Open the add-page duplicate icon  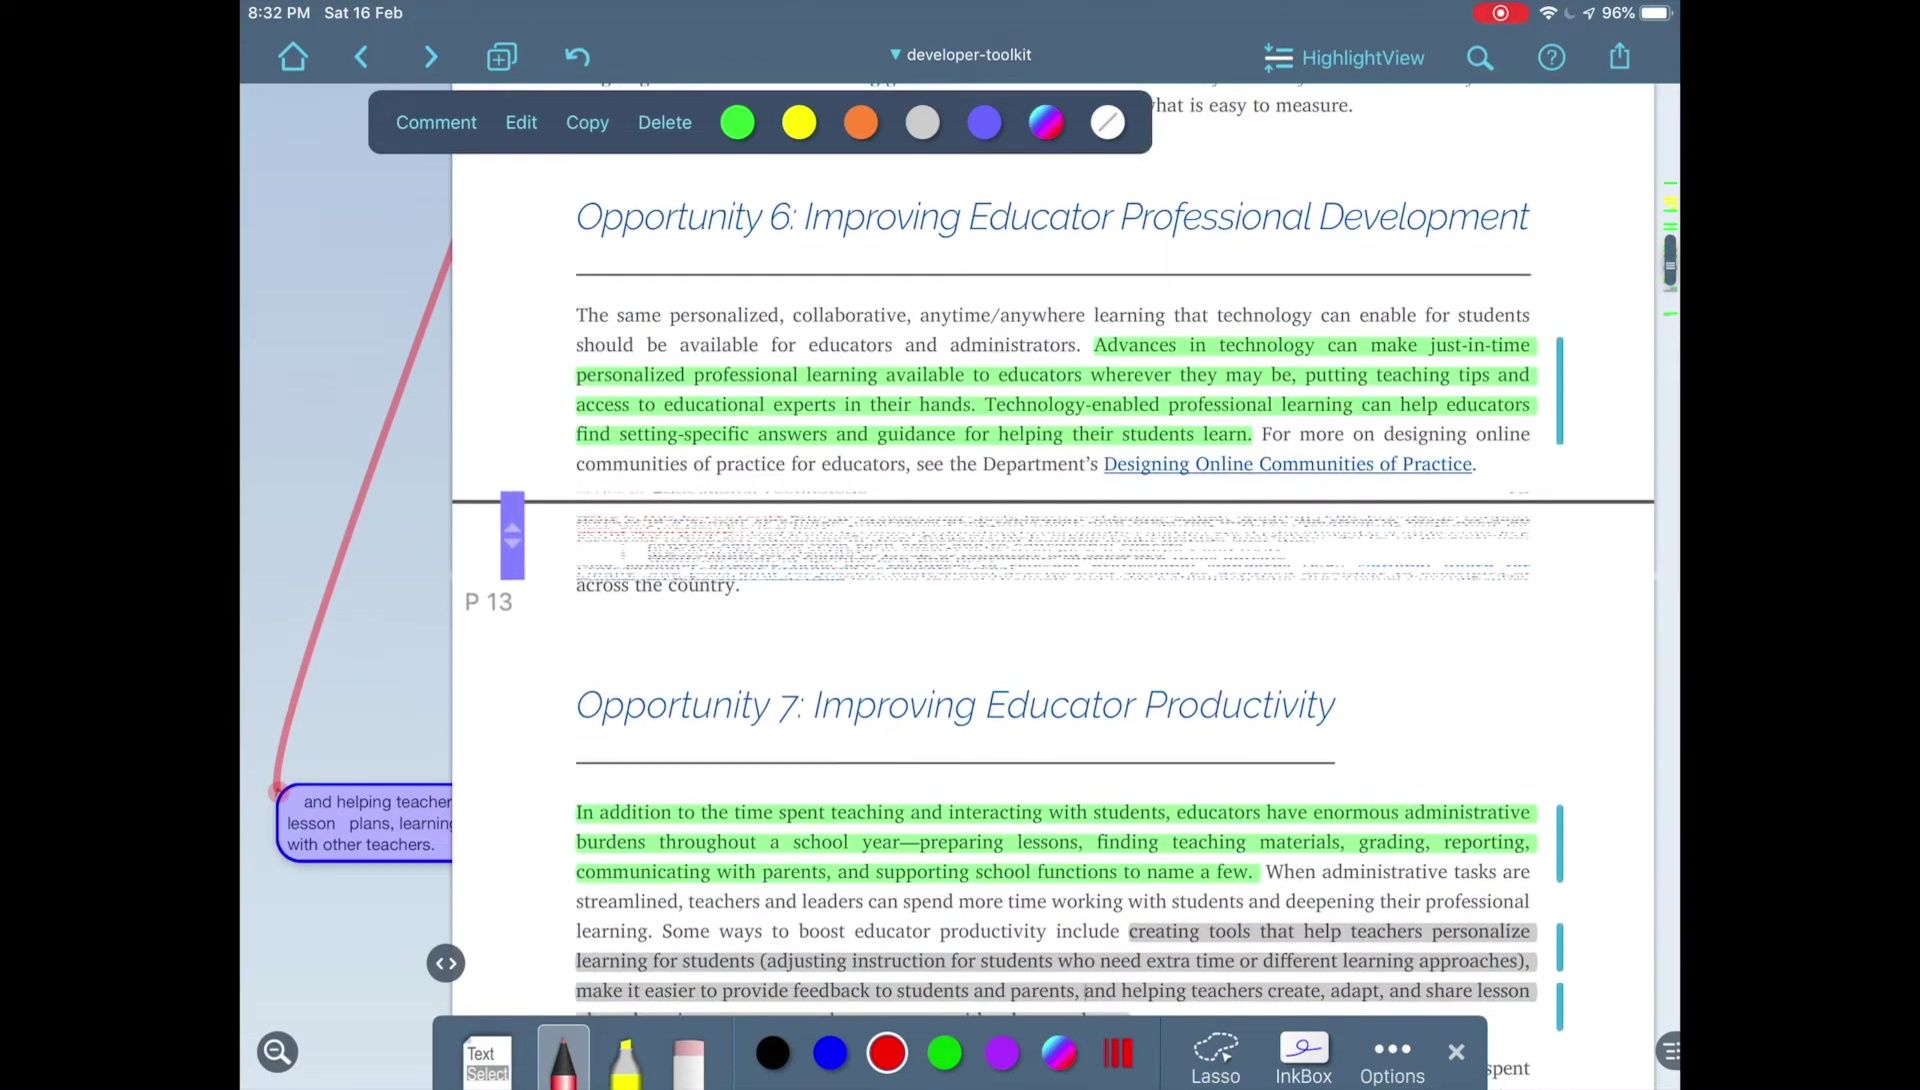(502, 57)
